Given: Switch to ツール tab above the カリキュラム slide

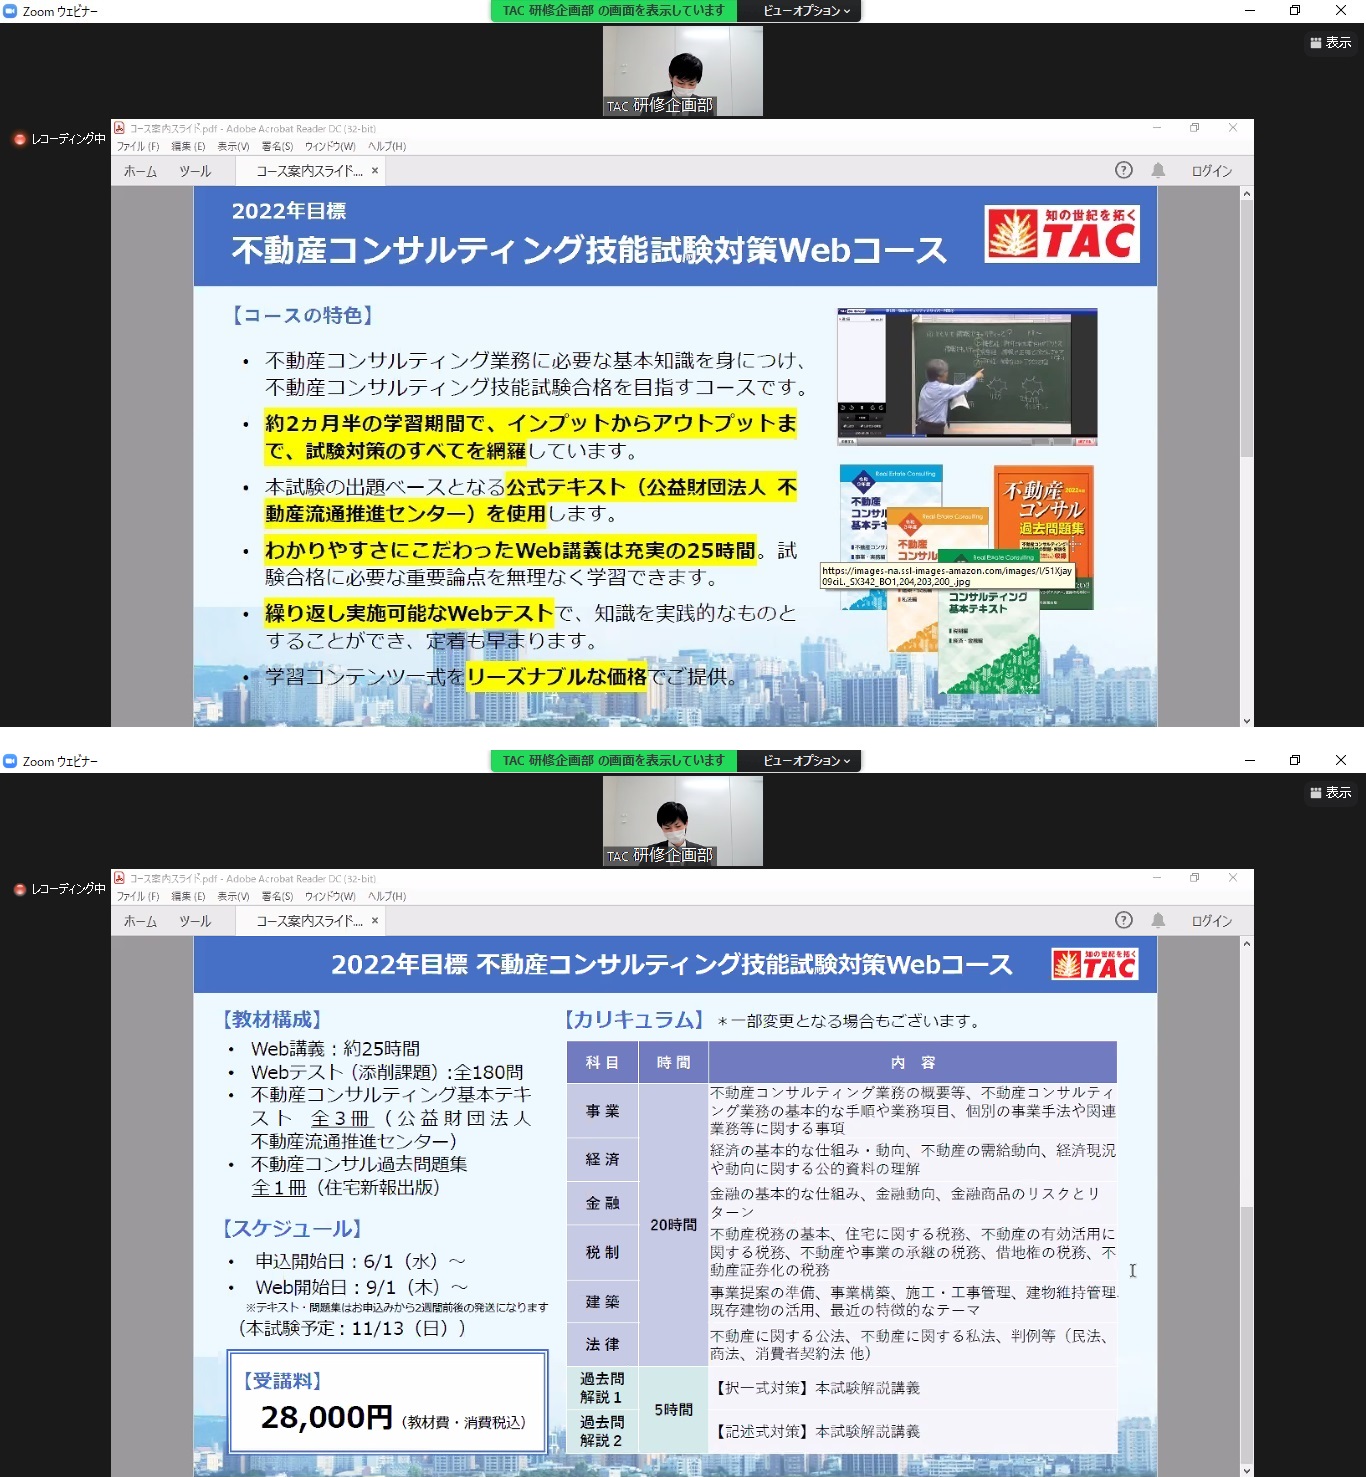Looking at the screenshot, I should [x=195, y=921].
